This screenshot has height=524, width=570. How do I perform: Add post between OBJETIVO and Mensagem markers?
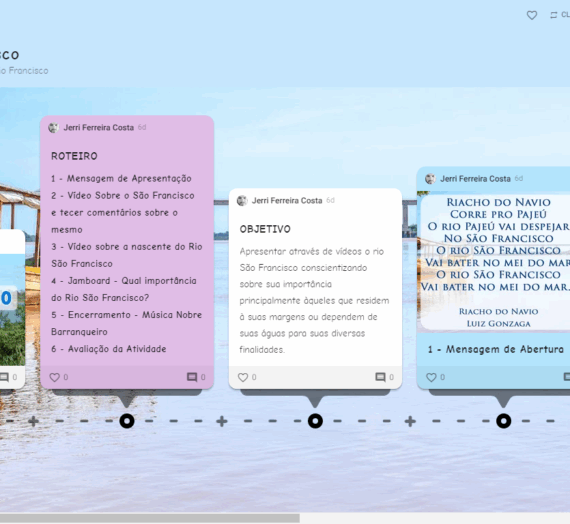410,421
